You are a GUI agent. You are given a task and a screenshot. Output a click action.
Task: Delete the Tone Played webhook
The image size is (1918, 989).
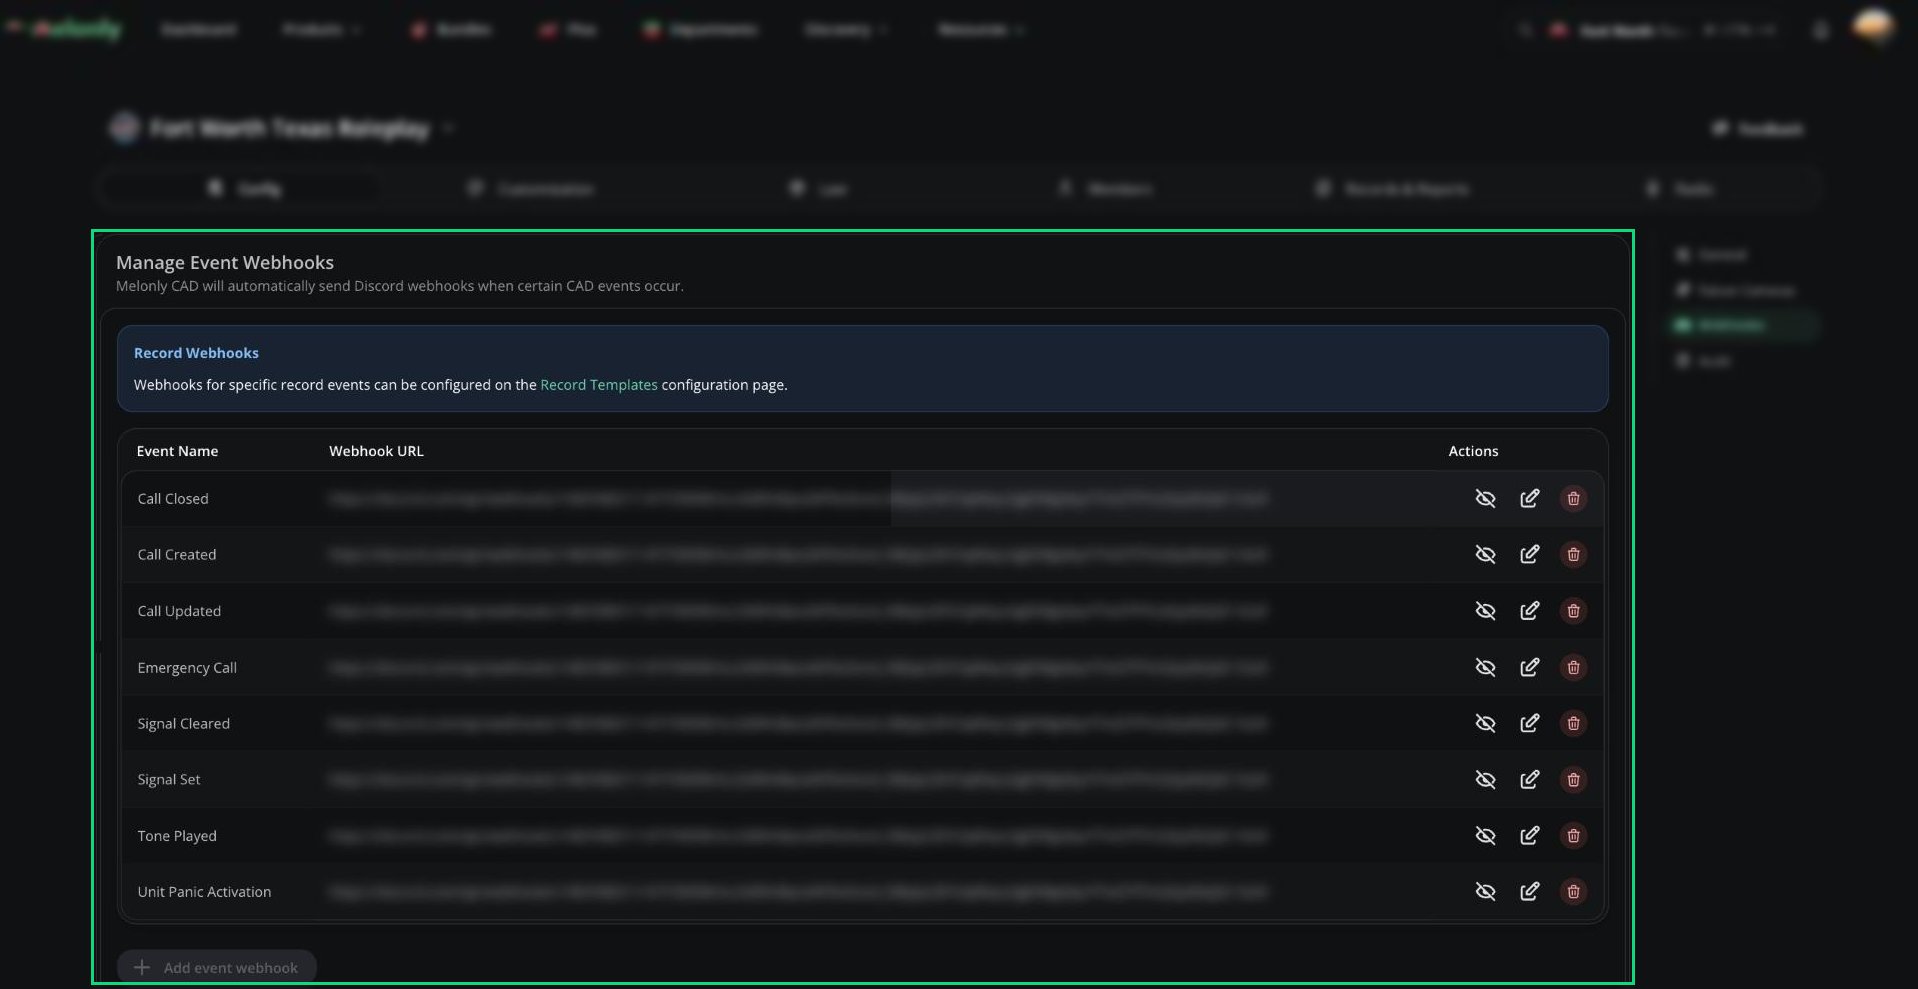click(1573, 835)
